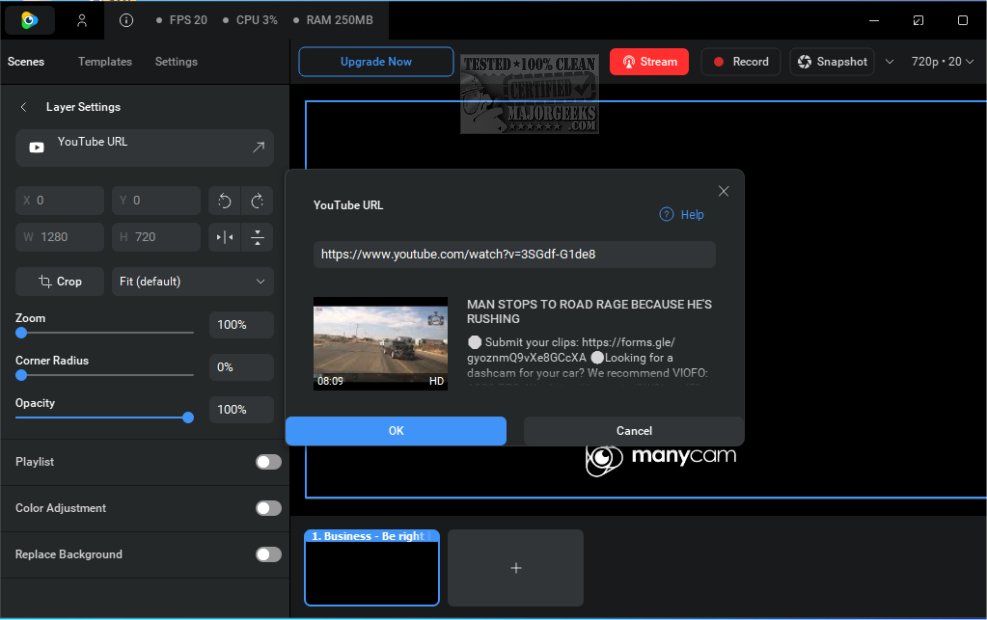Flip the layer vertically
This screenshot has width=987, height=620.
click(x=257, y=237)
